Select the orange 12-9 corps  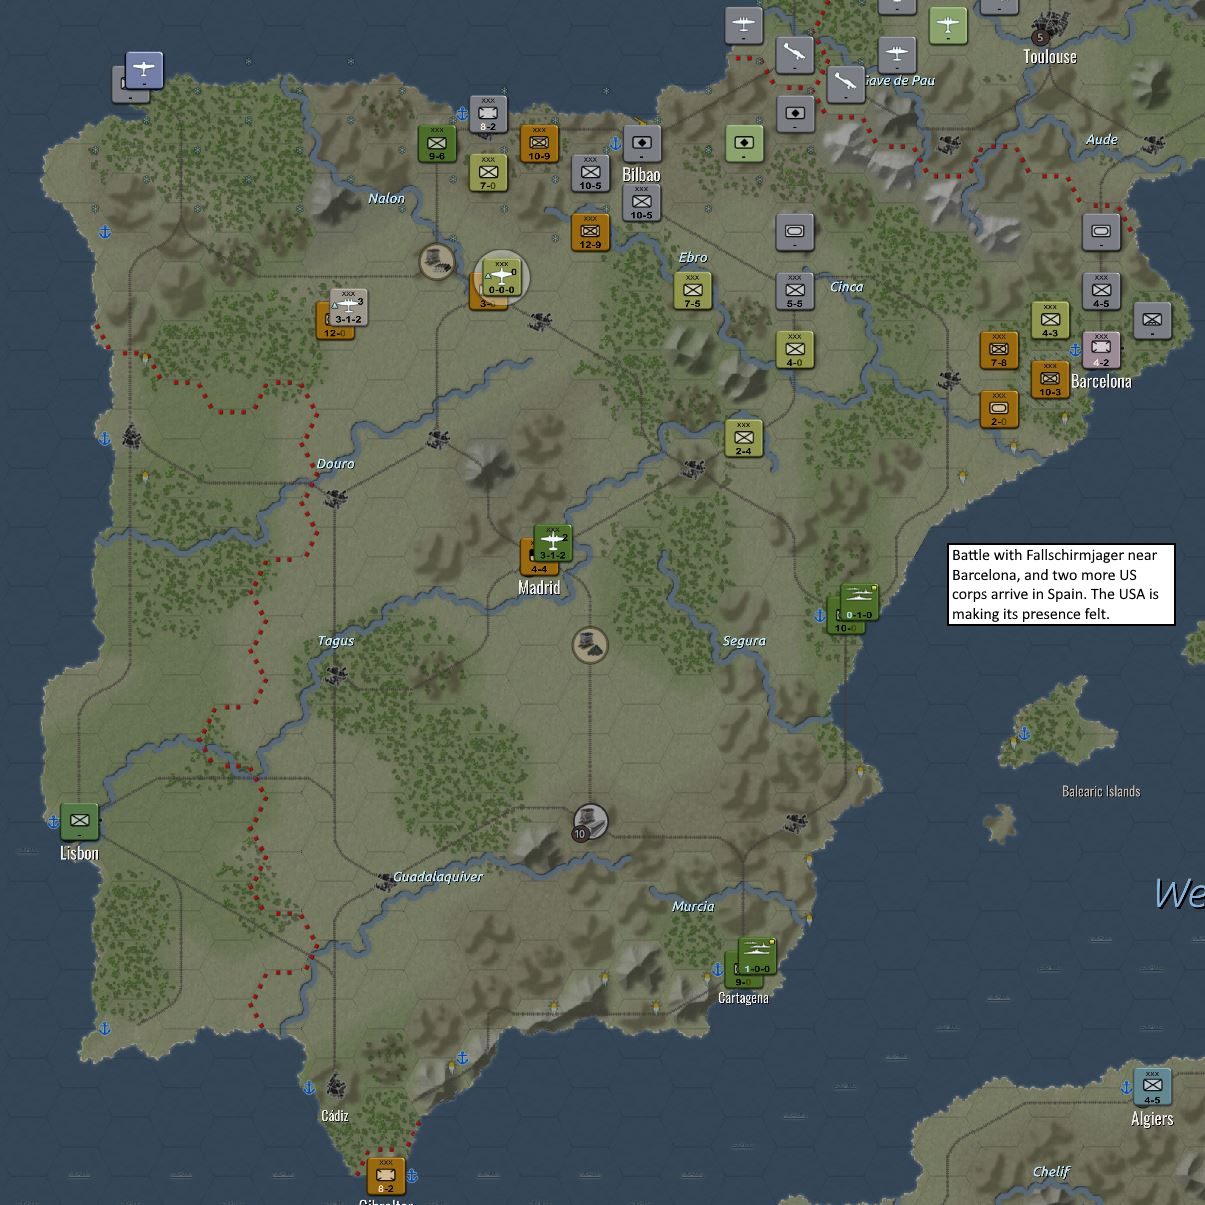pos(590,232)
